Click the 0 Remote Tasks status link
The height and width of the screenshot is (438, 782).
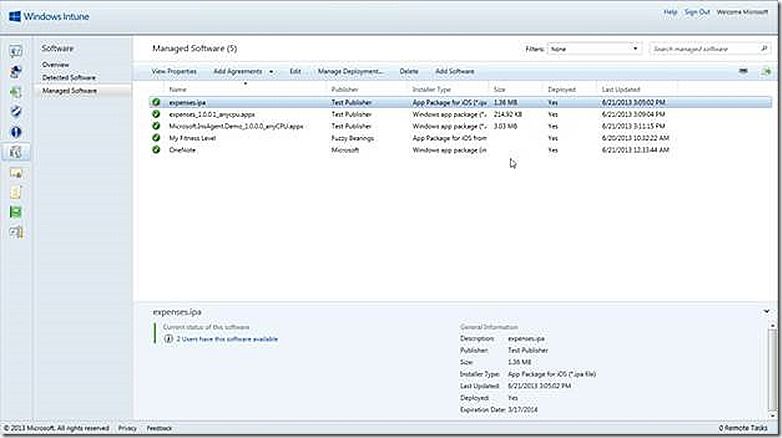[x=743, y=428]
